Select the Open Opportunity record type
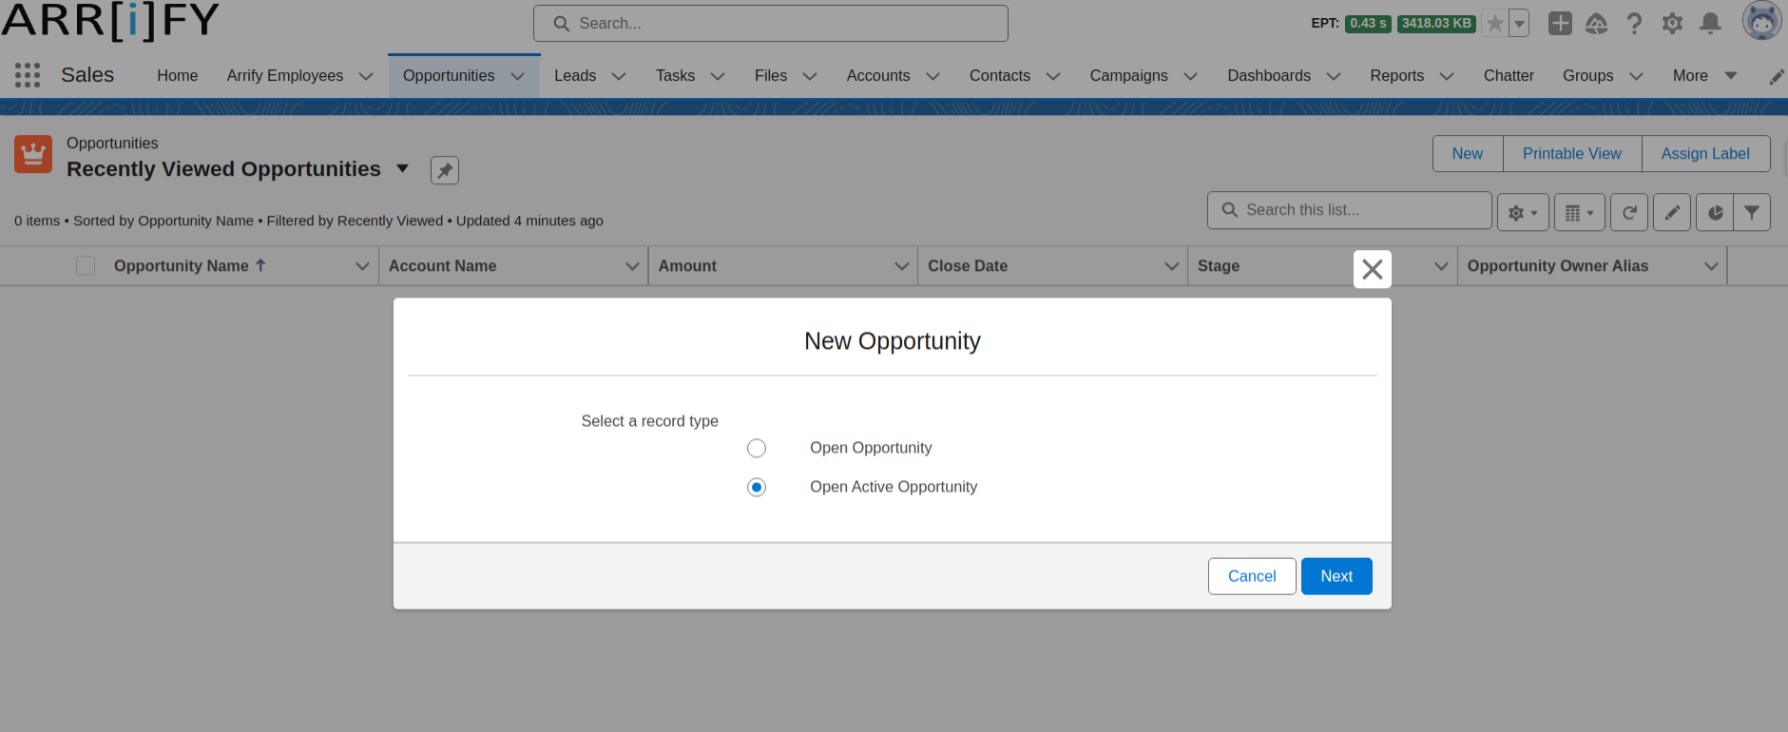1788x732 pixels. (756, 448)
